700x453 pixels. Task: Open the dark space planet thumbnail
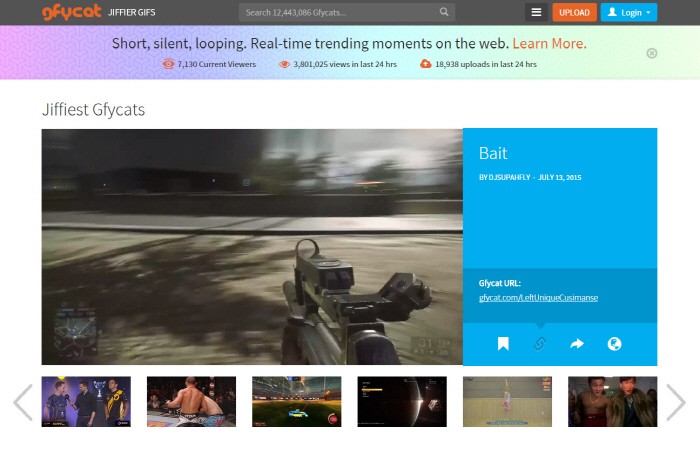[402, 402]
